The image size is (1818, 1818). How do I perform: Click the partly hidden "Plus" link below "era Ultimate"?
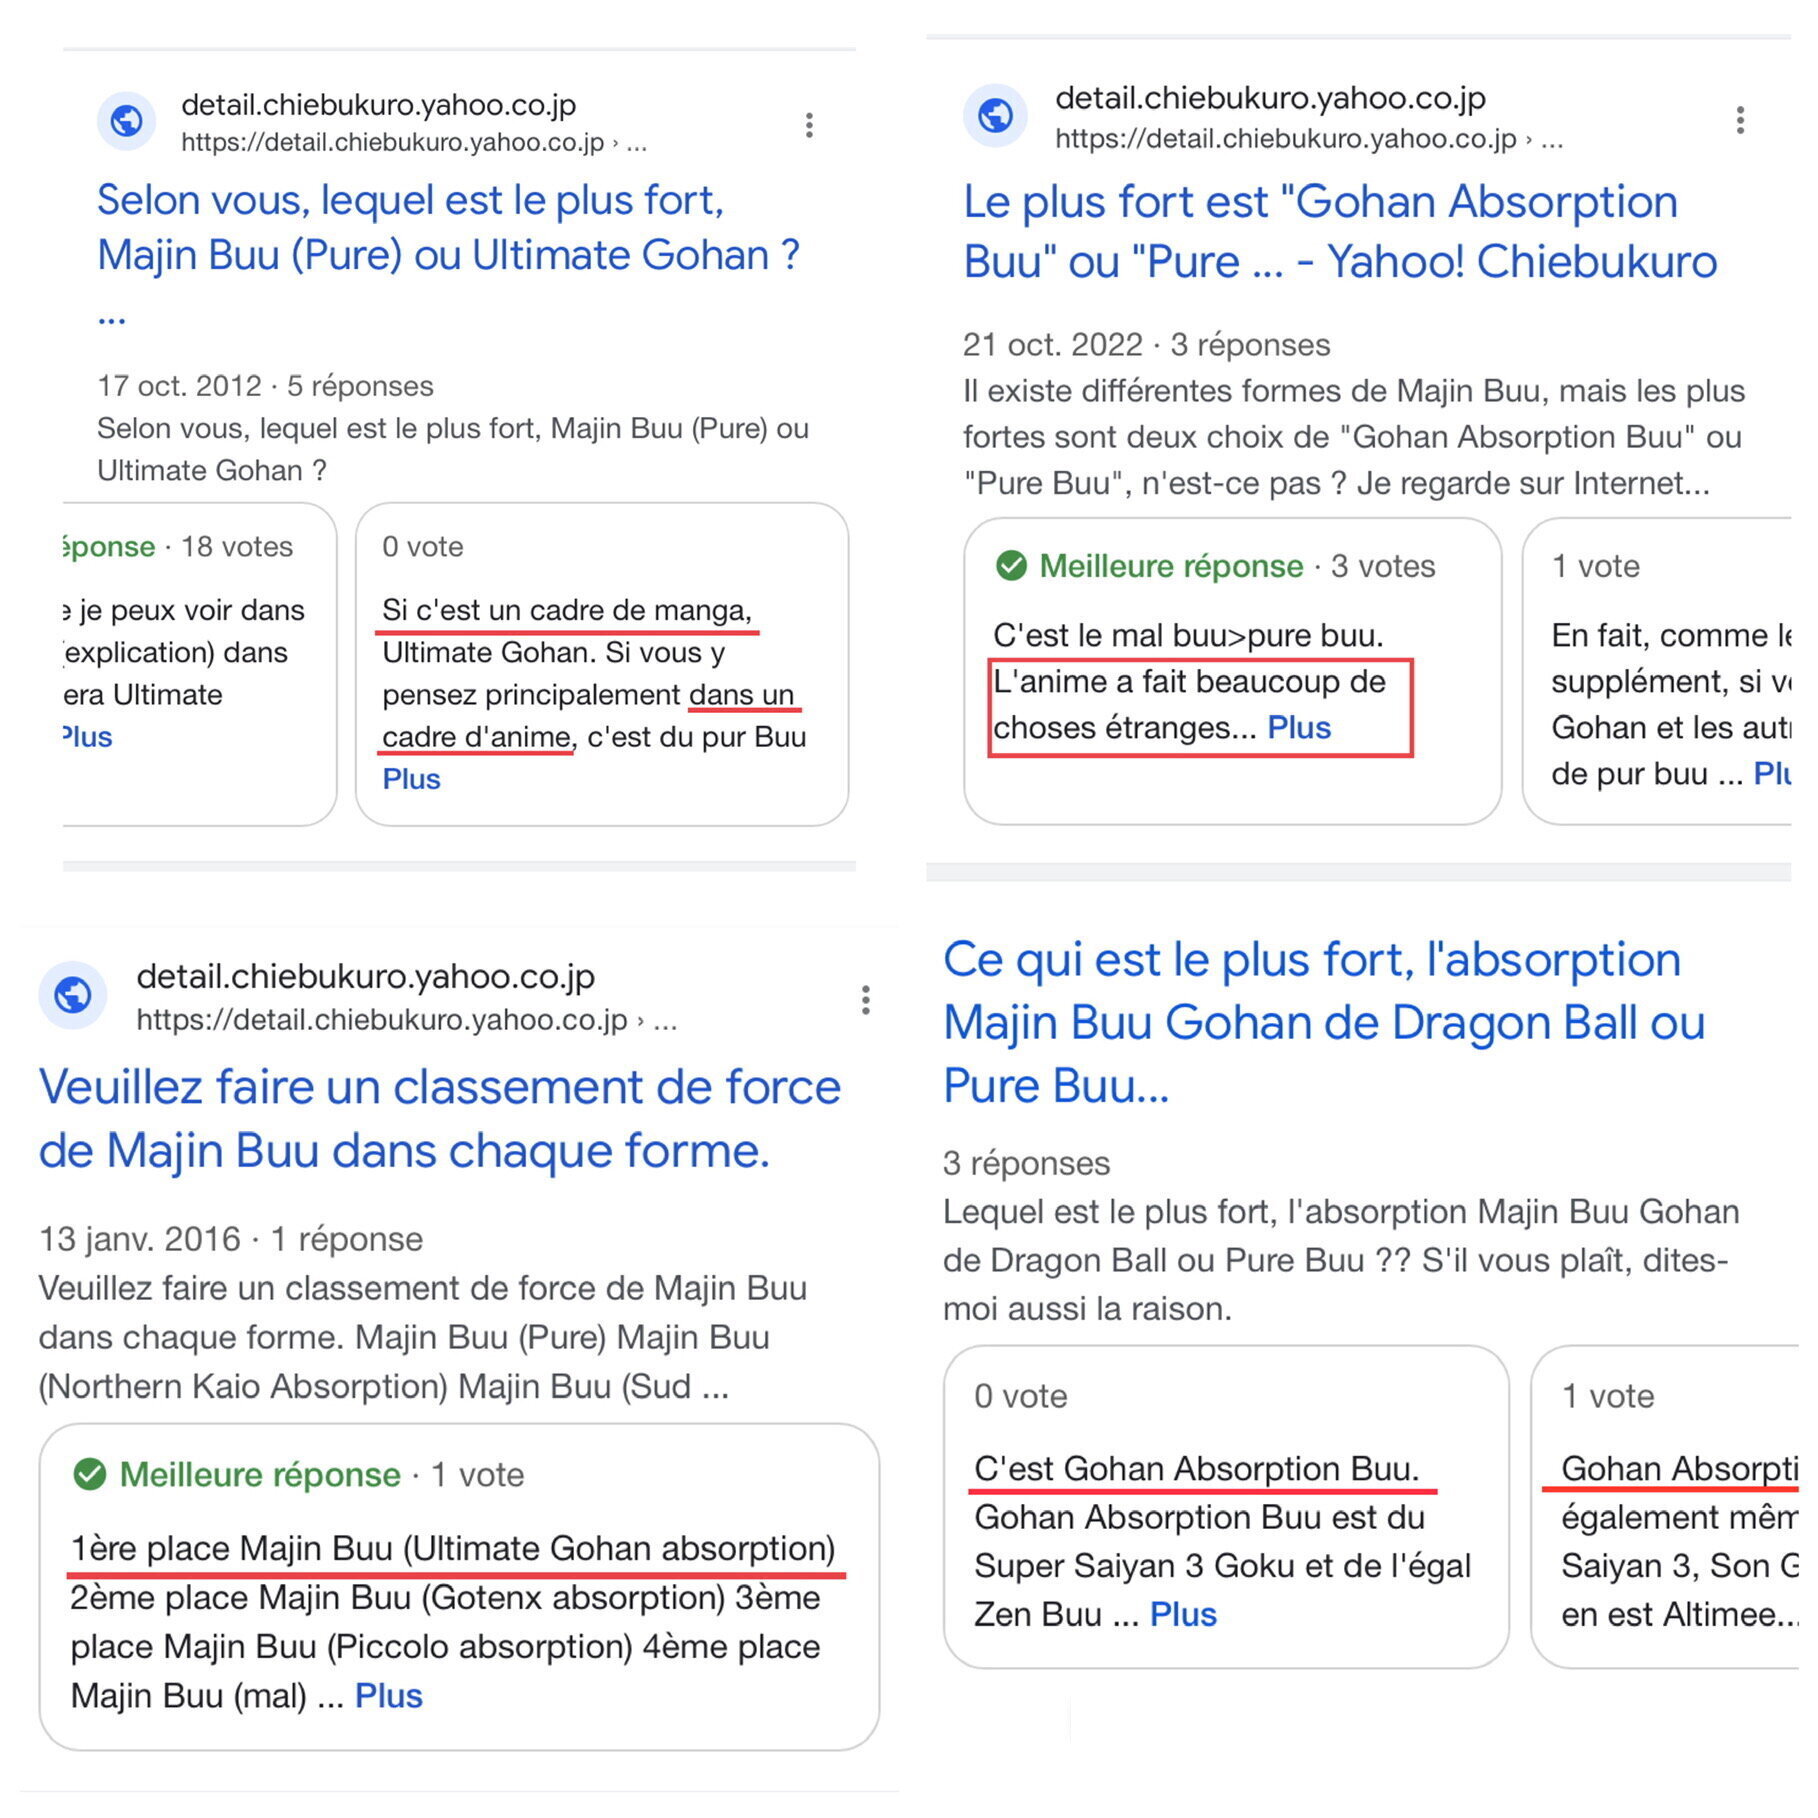click(x=87, y=737)
